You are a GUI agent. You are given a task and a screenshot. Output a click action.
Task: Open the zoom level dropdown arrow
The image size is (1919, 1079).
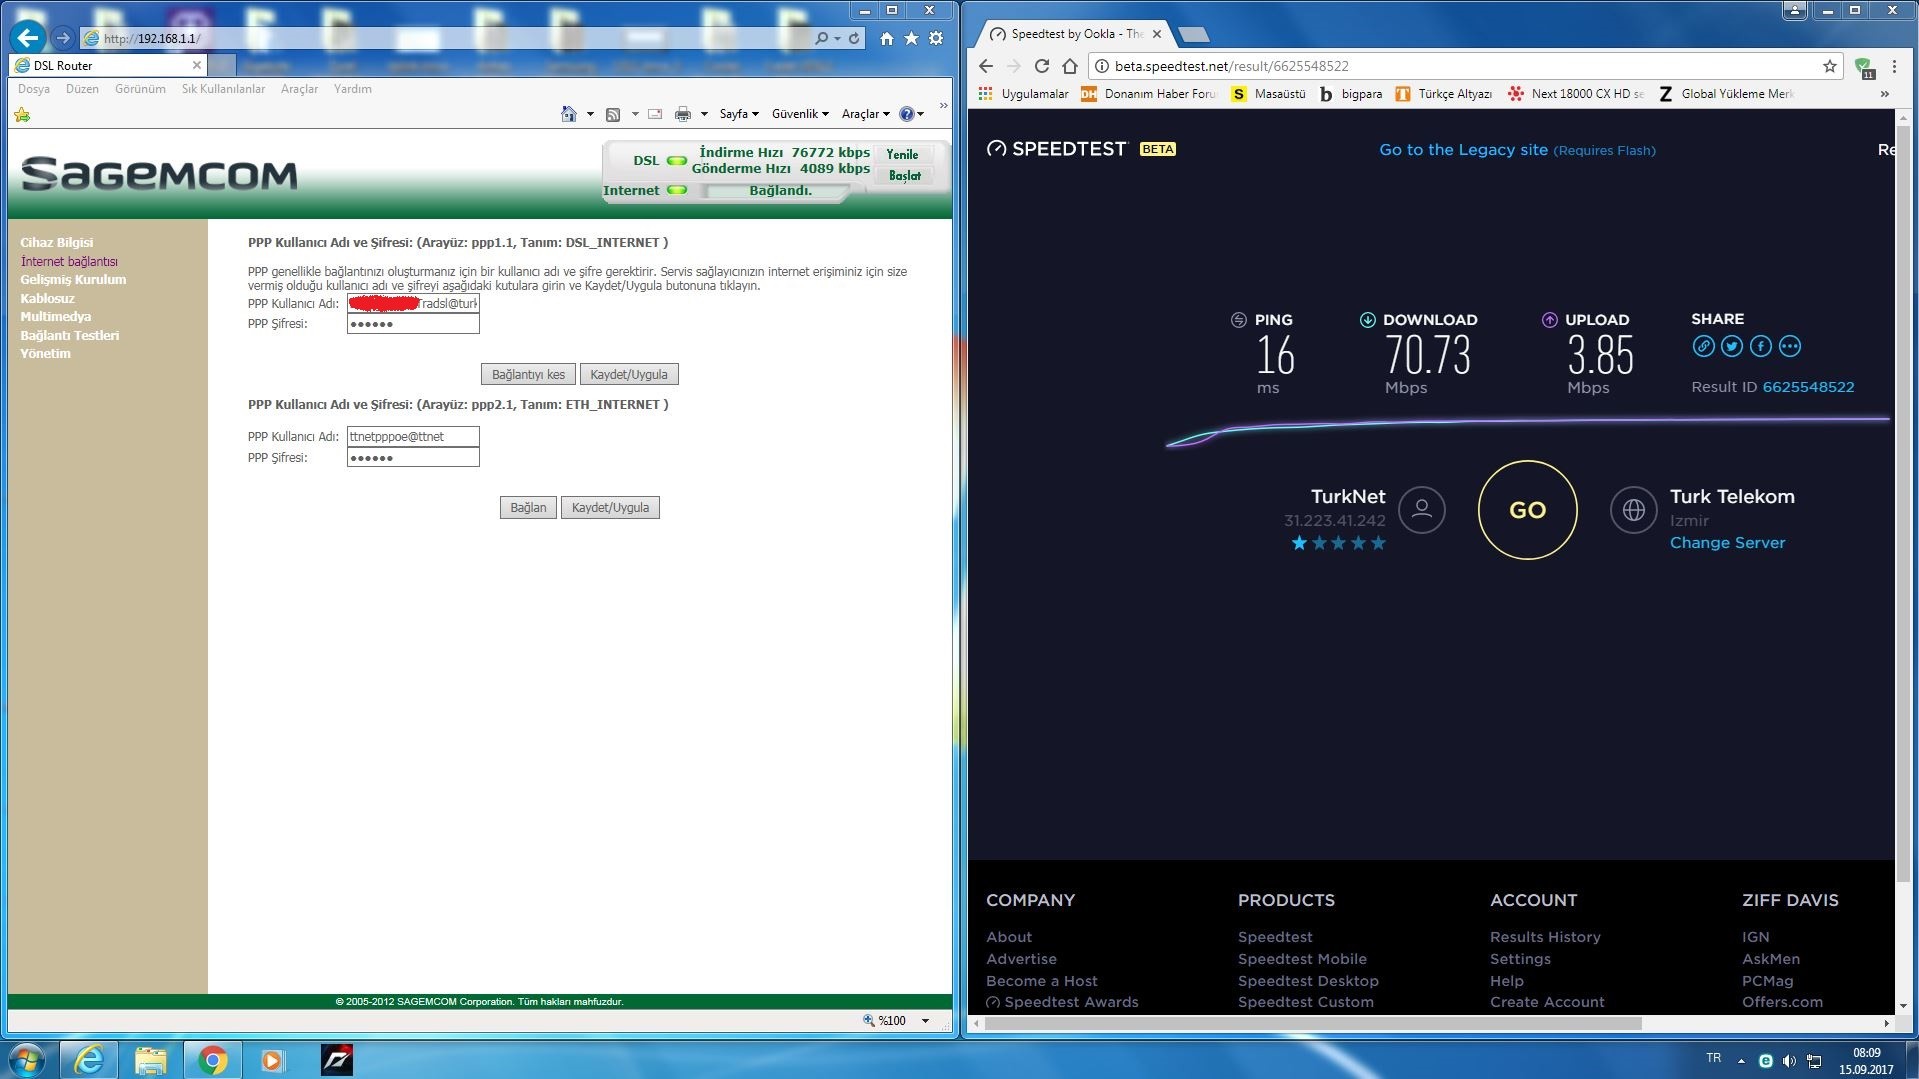[x=925, y=1021]
